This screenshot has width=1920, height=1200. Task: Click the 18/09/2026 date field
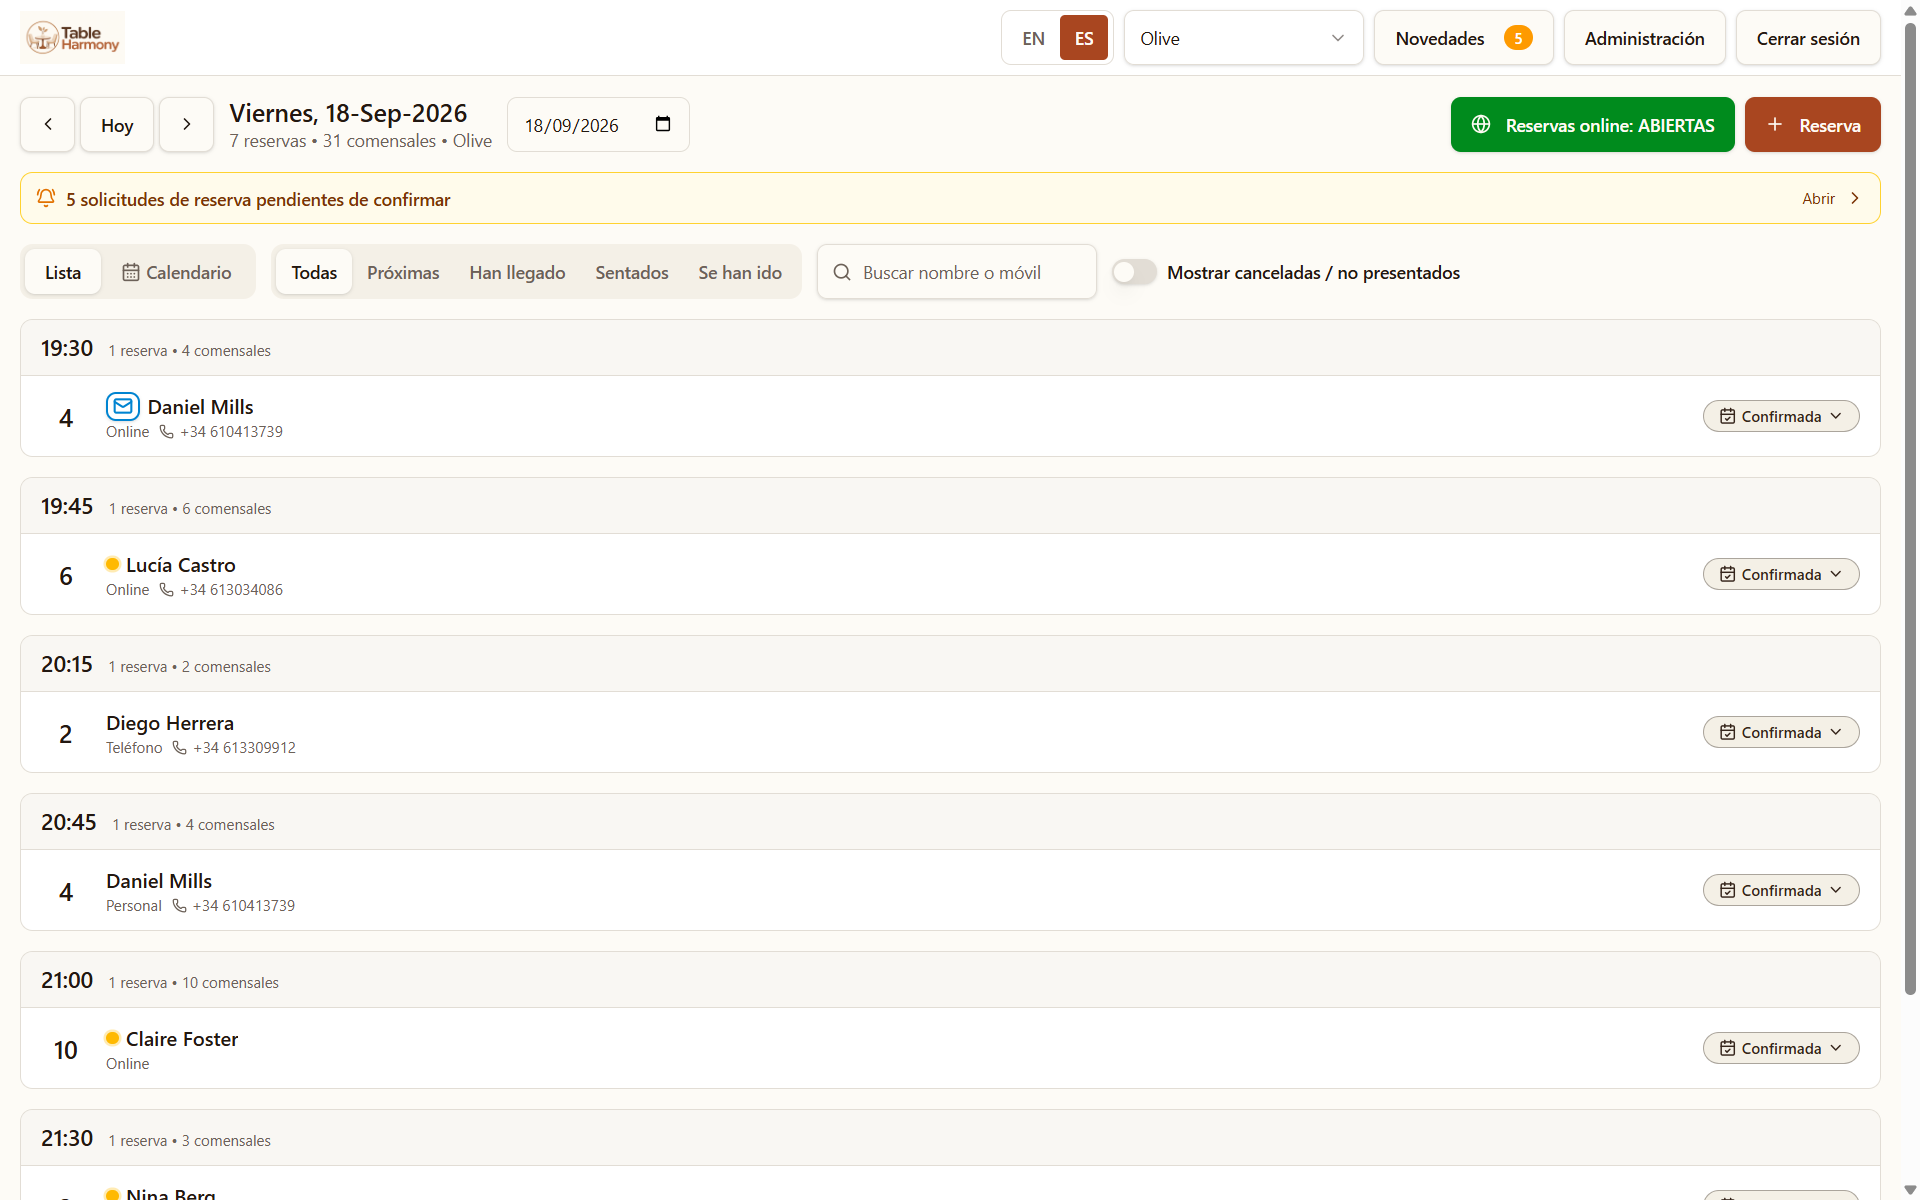click(x=598, y=125)
